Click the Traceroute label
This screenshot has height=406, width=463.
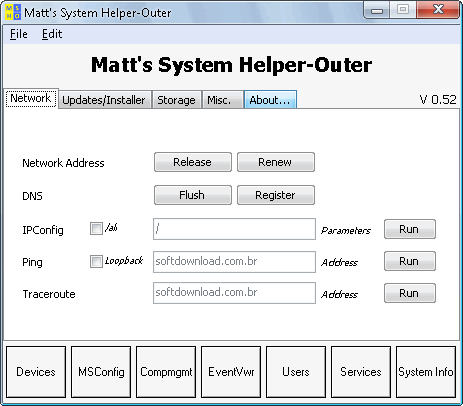49,294
